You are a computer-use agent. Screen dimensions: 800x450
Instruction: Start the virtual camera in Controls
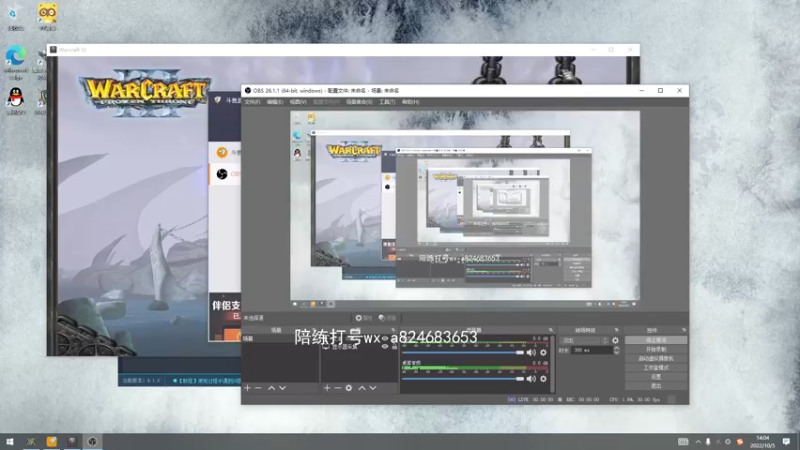[656, 359]
